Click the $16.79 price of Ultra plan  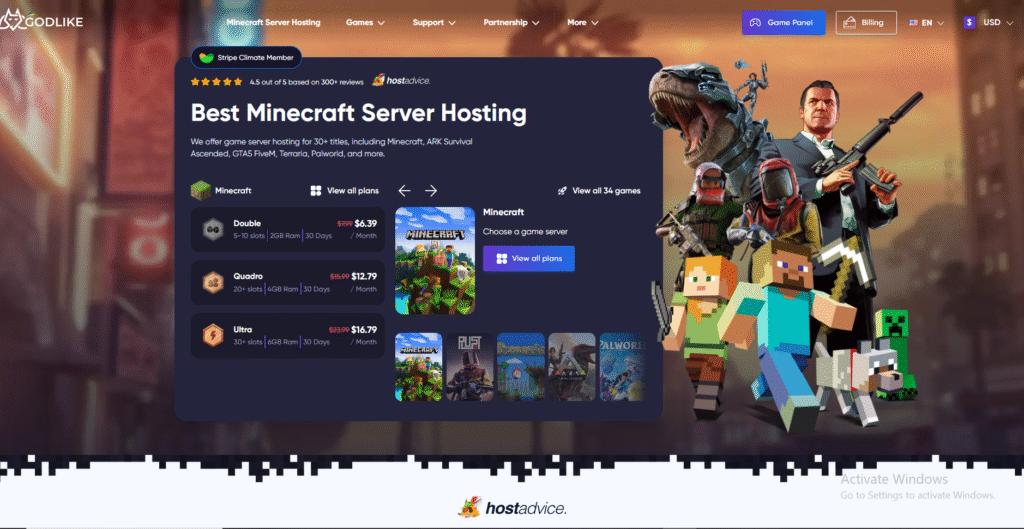coord(364,330)
